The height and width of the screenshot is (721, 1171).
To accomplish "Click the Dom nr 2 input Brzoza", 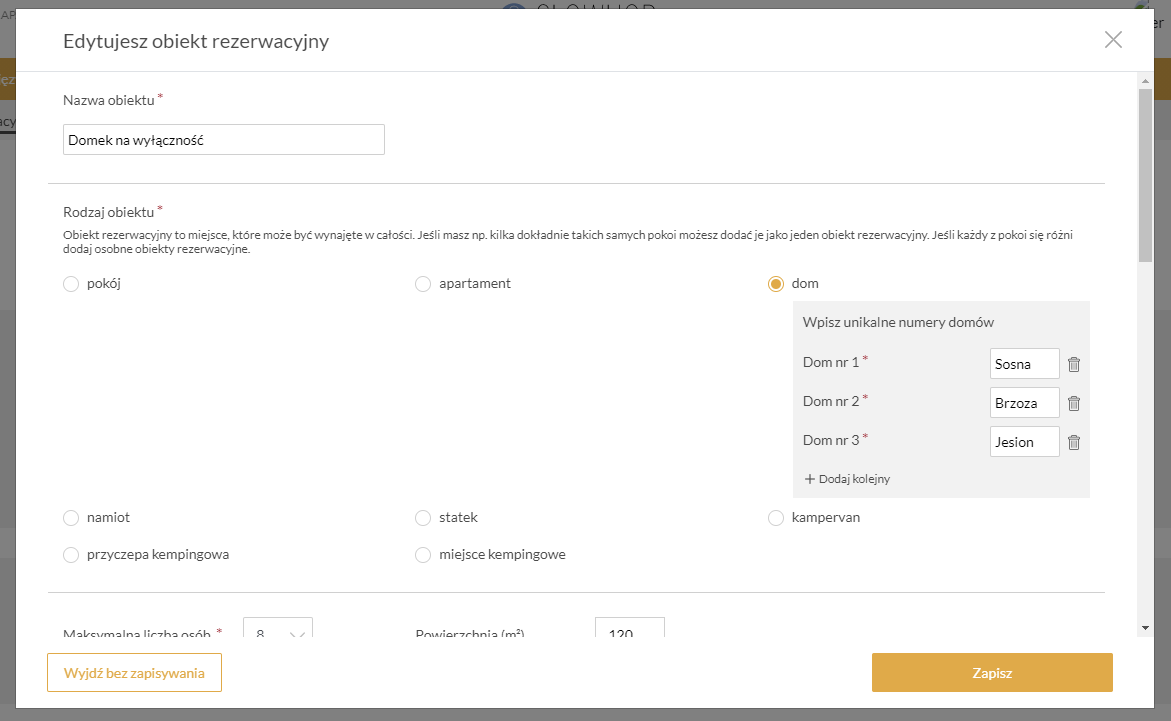I will point(1024,403).
